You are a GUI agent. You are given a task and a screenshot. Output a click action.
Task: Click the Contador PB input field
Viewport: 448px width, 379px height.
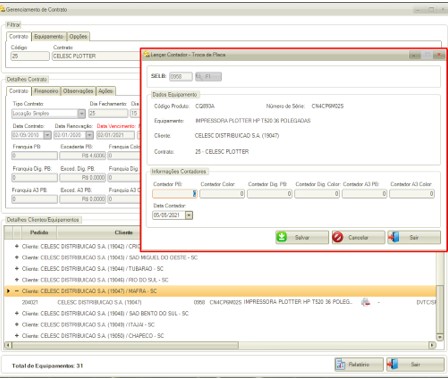(x=175, y=194)
